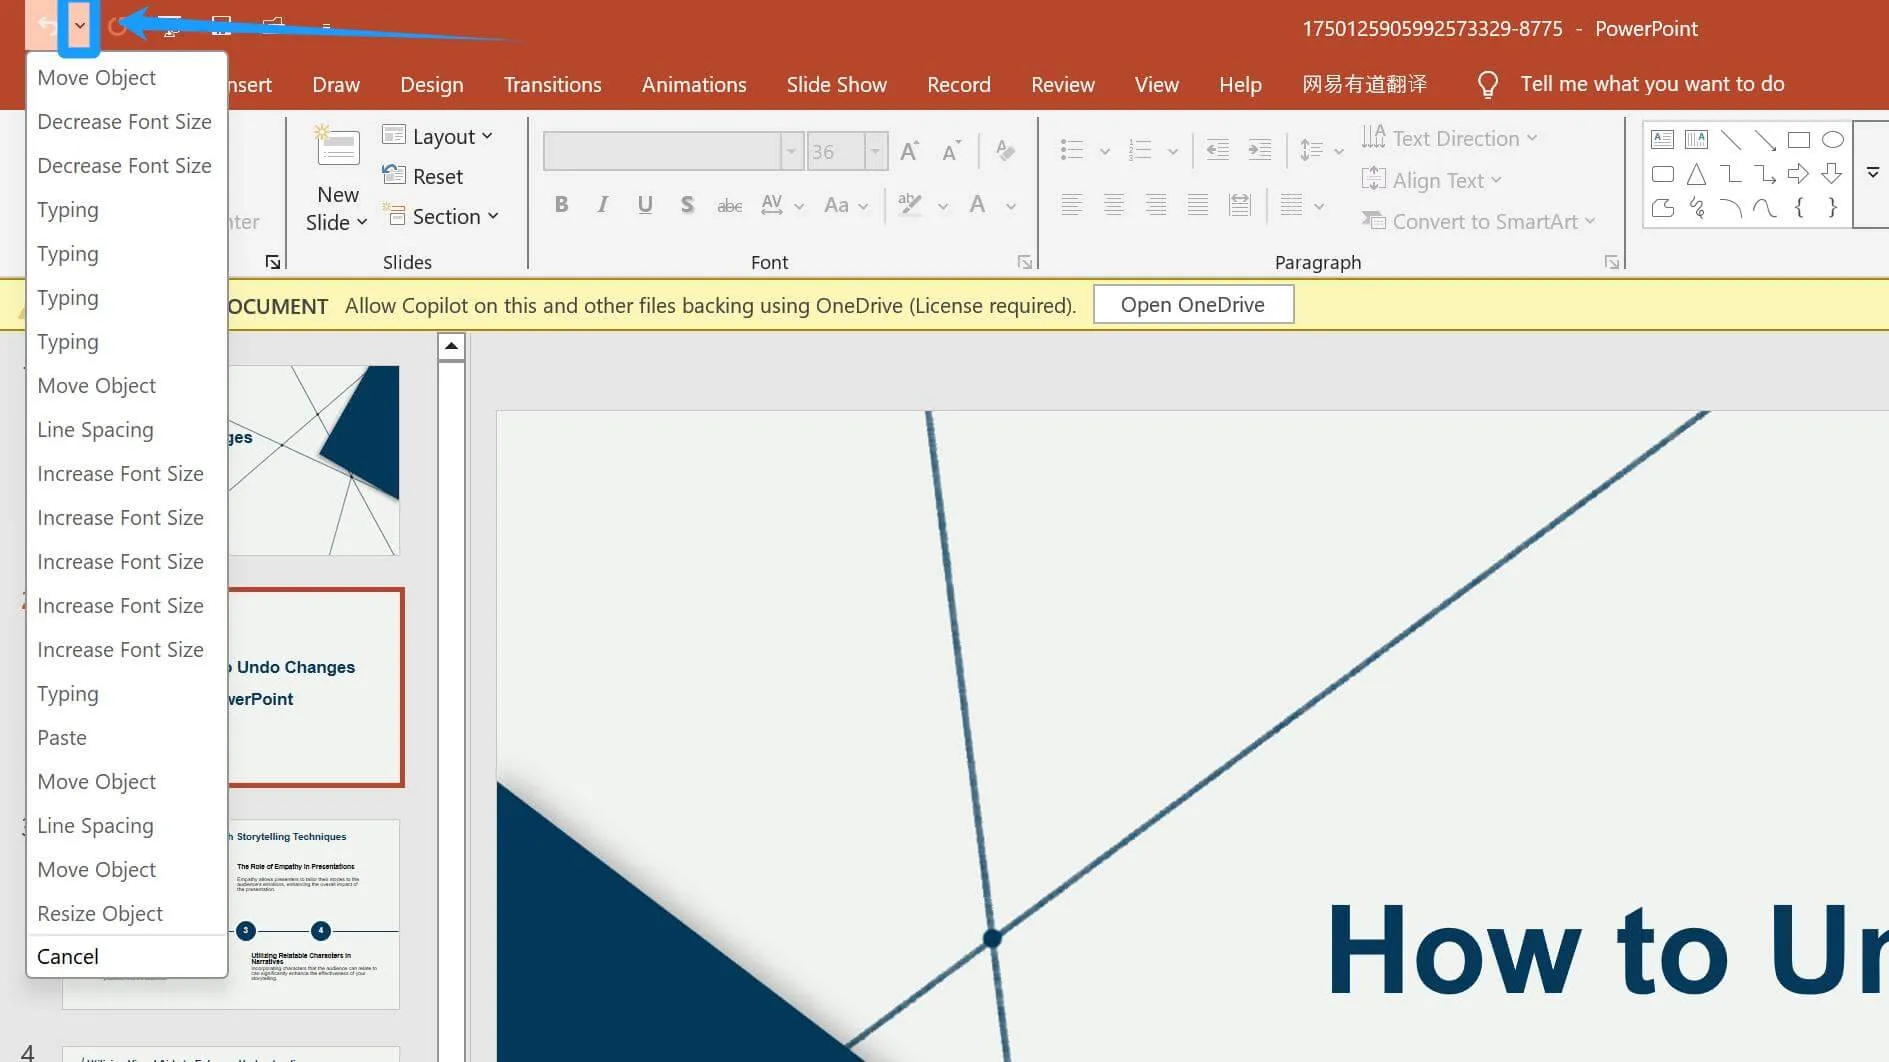The height and width of the screenshot is (1062, 1889).
Task: Expand the Section dropdown
Action: point(441,217)
